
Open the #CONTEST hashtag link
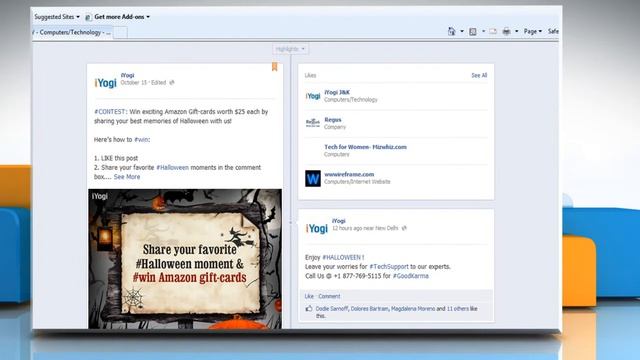110,111
